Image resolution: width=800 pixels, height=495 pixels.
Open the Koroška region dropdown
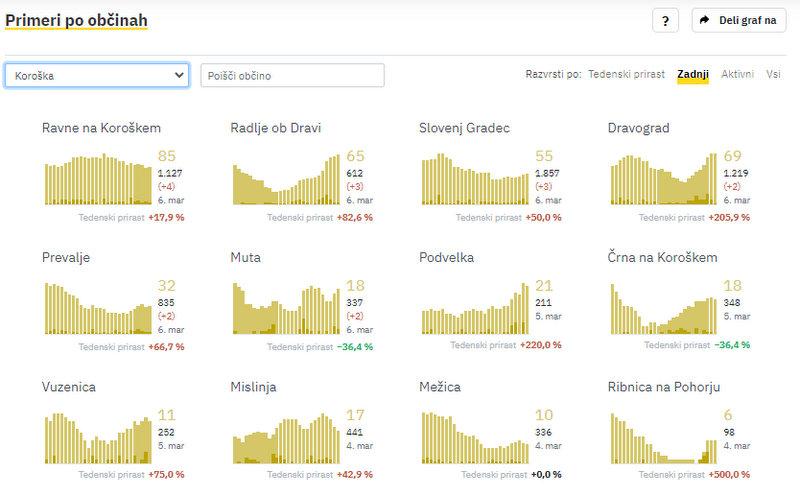[x=97, y=75]
